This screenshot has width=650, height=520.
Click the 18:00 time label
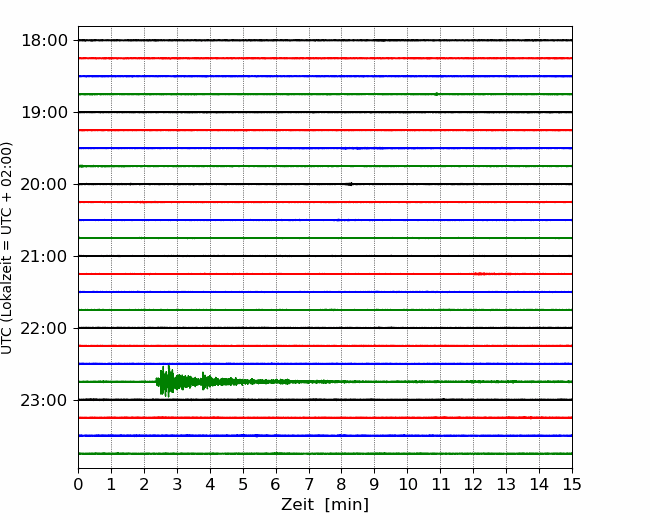44,41
